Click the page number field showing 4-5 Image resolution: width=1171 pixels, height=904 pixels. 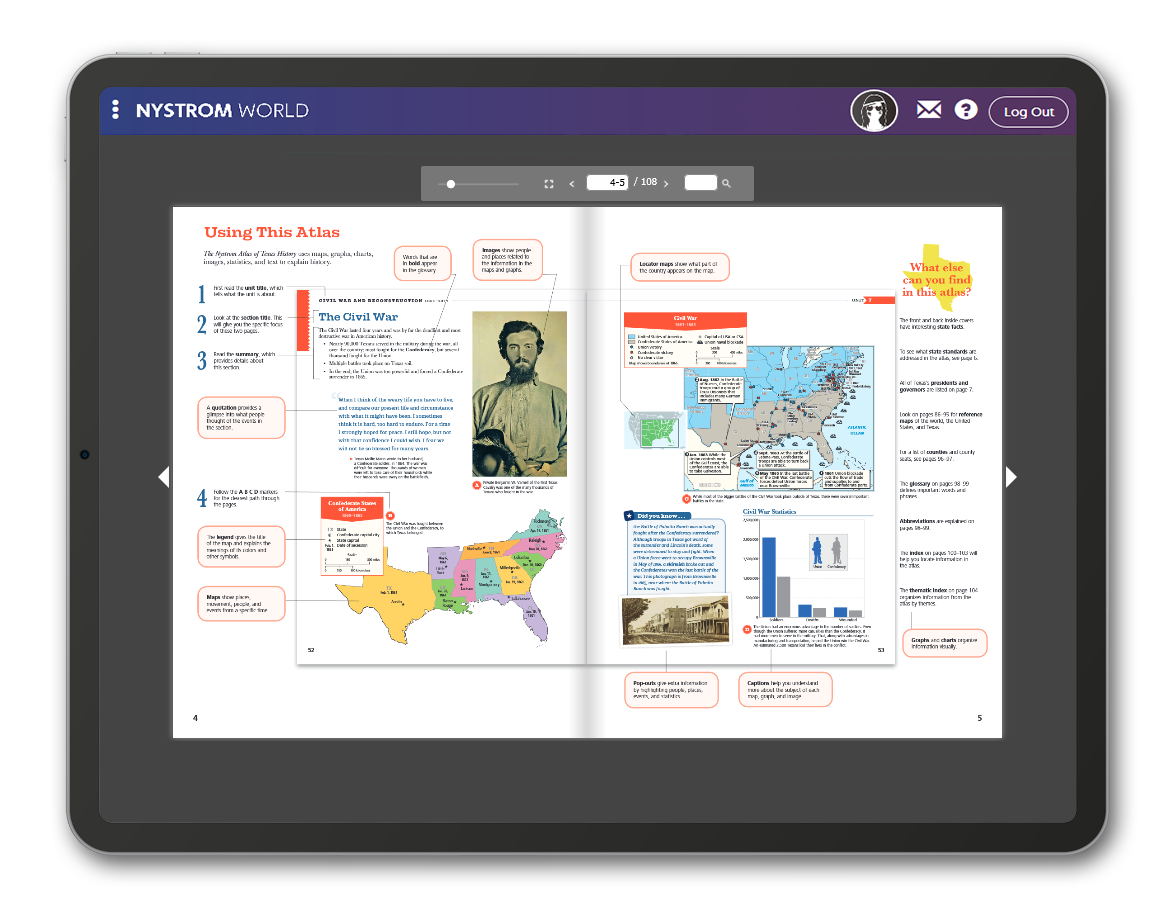pyautogui.click(x=608, y=182)
